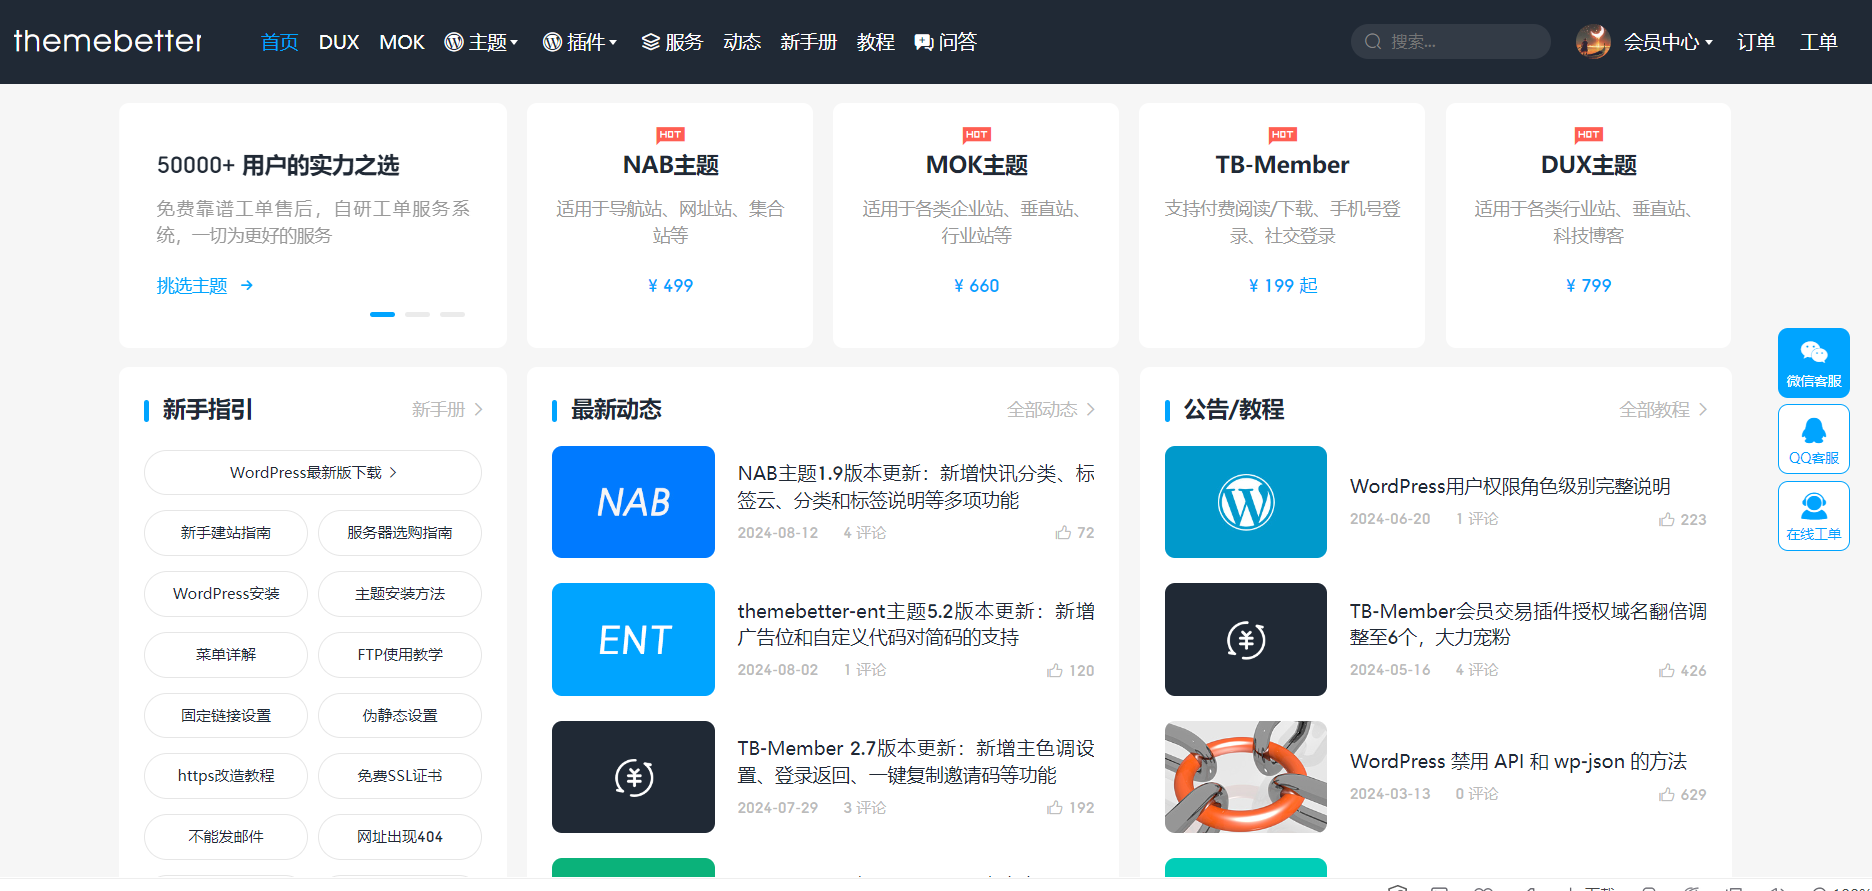Focus the 搜索 search field
Screen dimensions: 1872x891
pos(1460,42)
